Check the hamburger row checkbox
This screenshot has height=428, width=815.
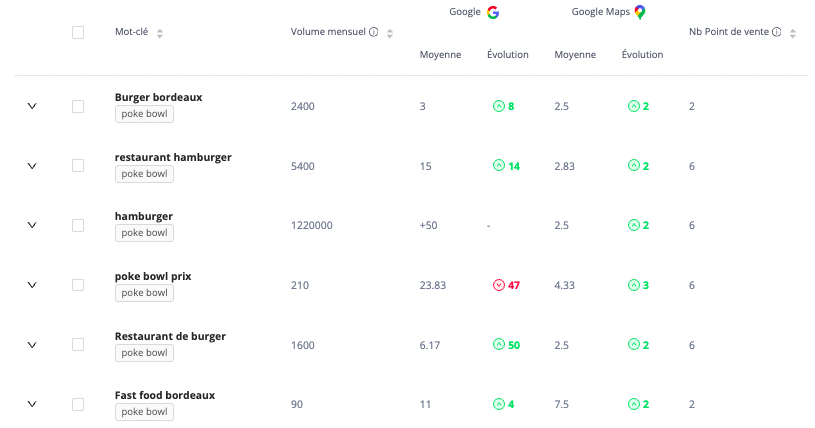[78, 225]
